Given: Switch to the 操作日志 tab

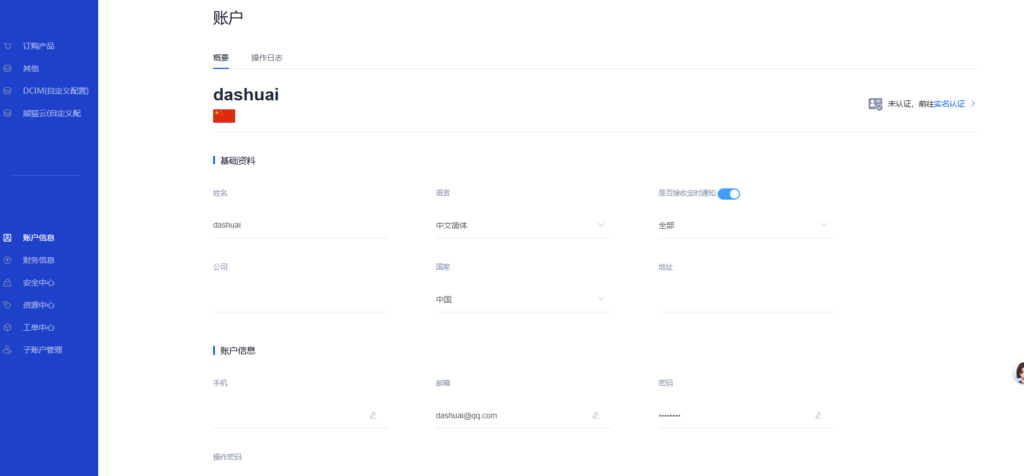Looking at the screenshot, I should tap(266, 57).
